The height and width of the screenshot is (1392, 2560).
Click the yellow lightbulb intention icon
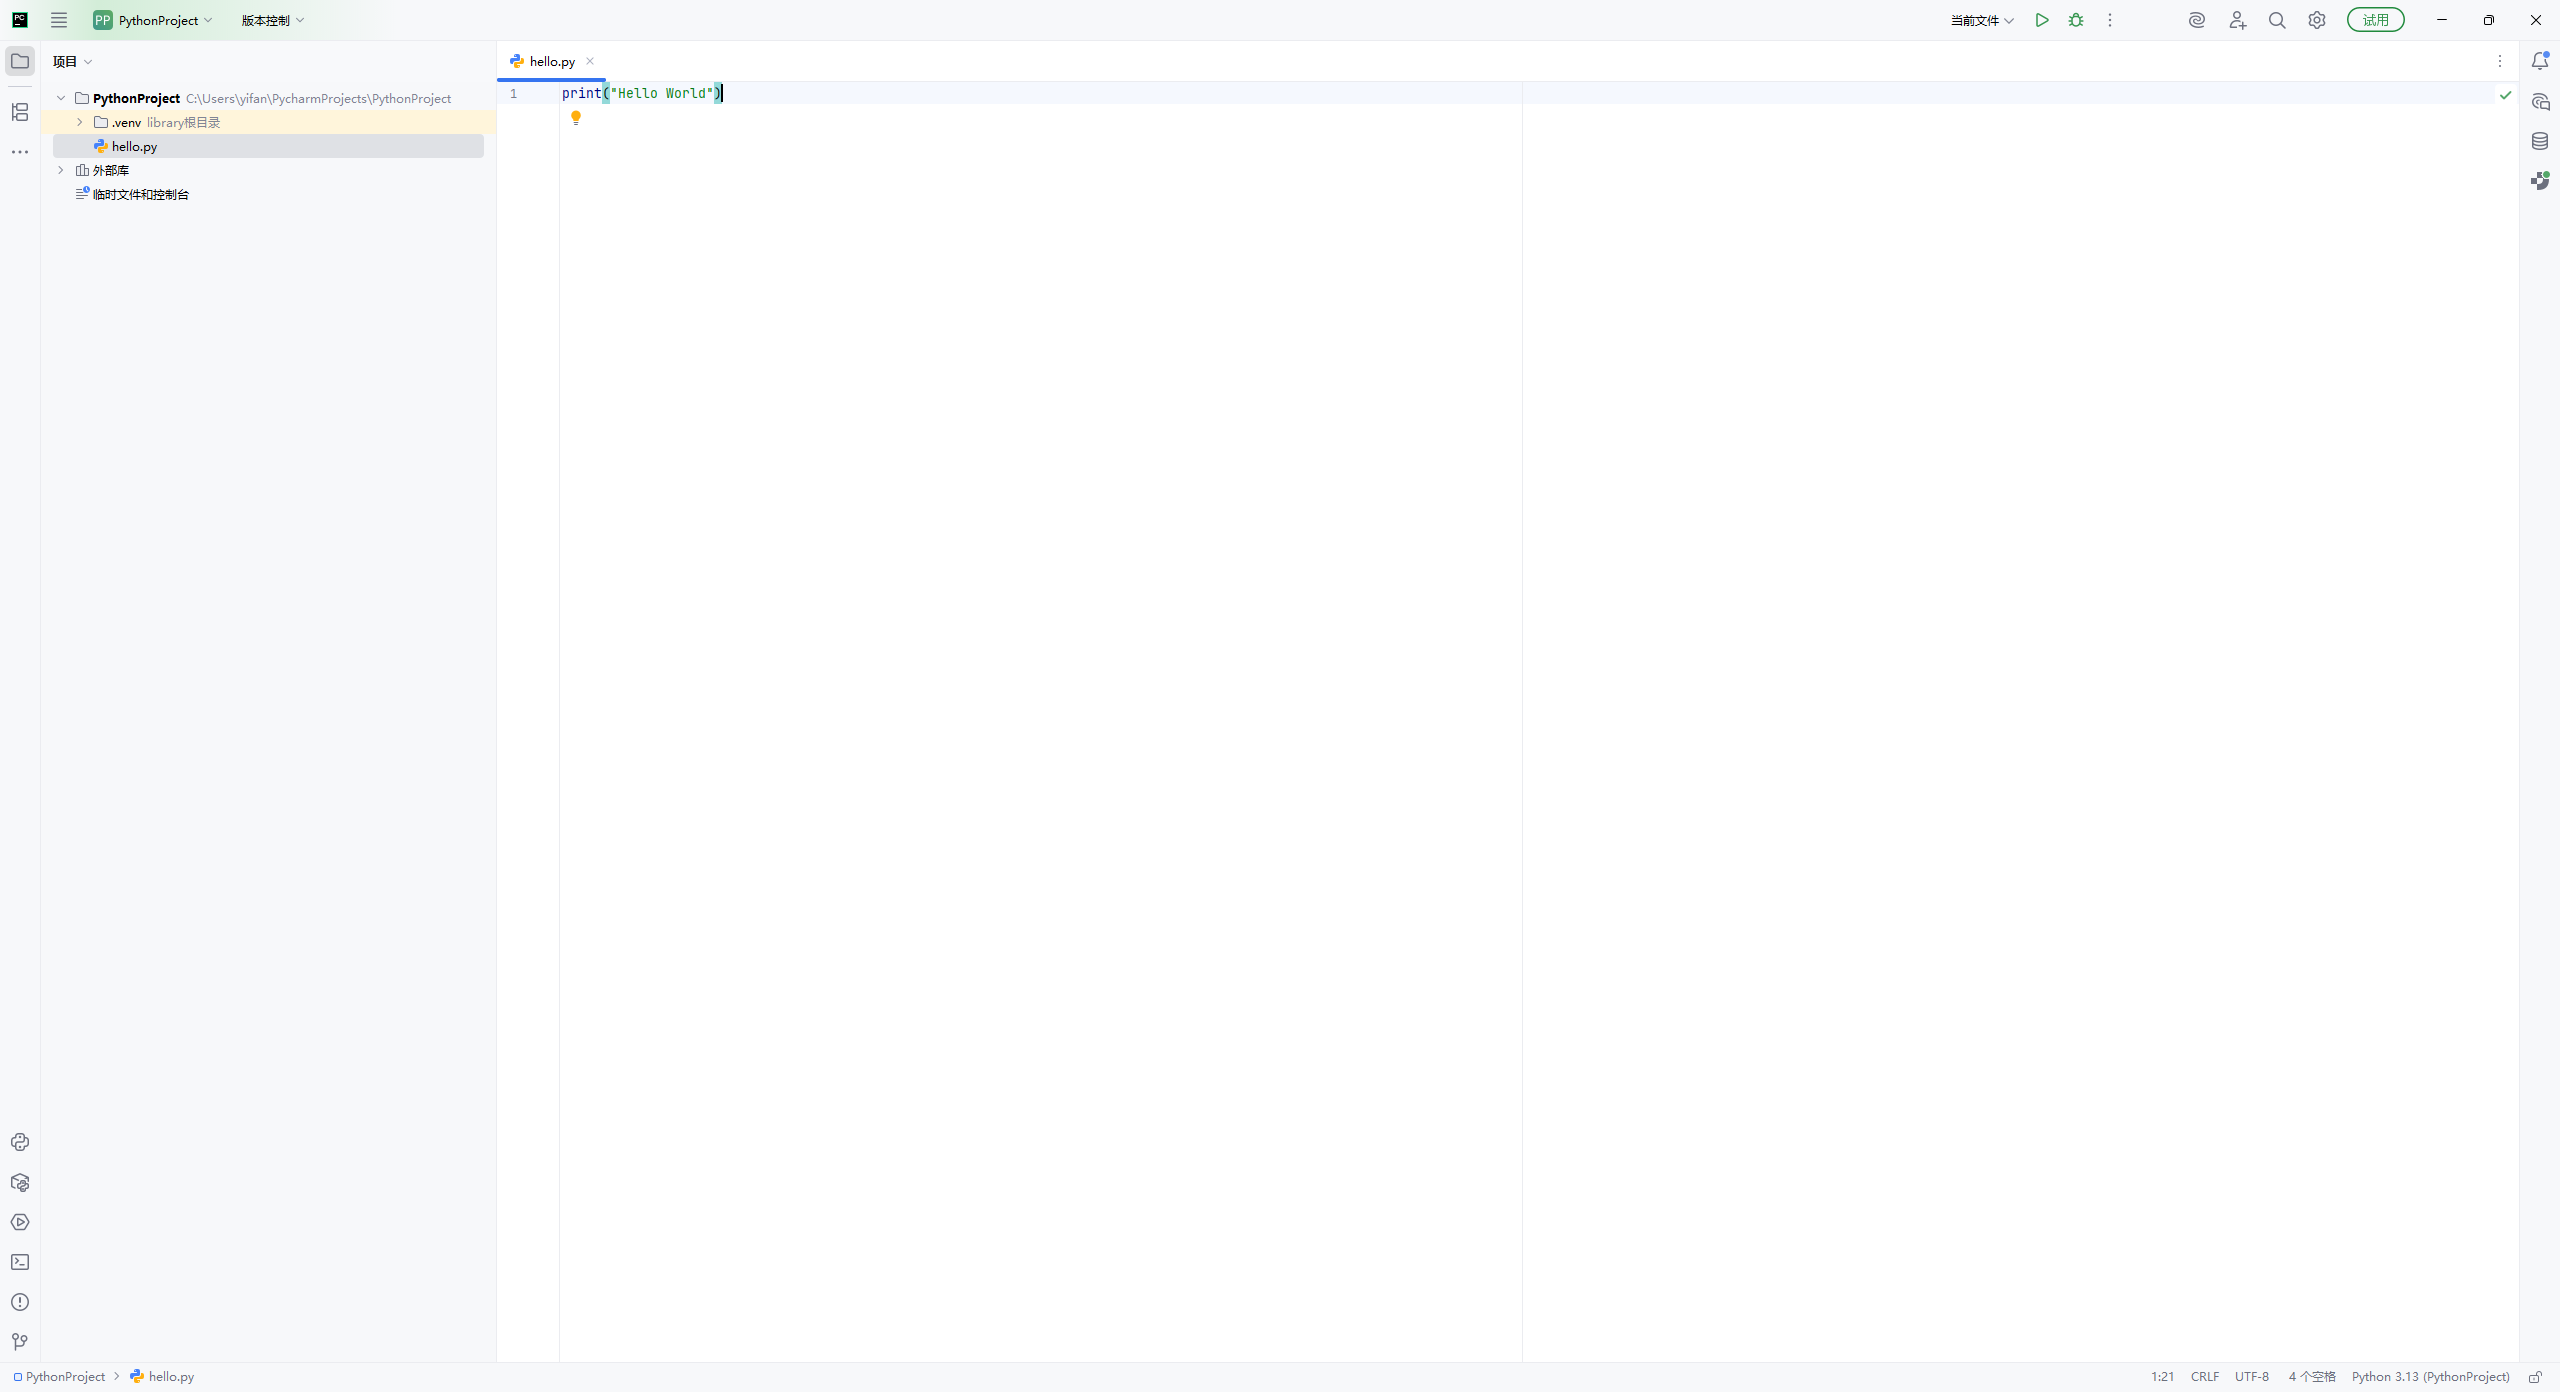tap(576, 118)
